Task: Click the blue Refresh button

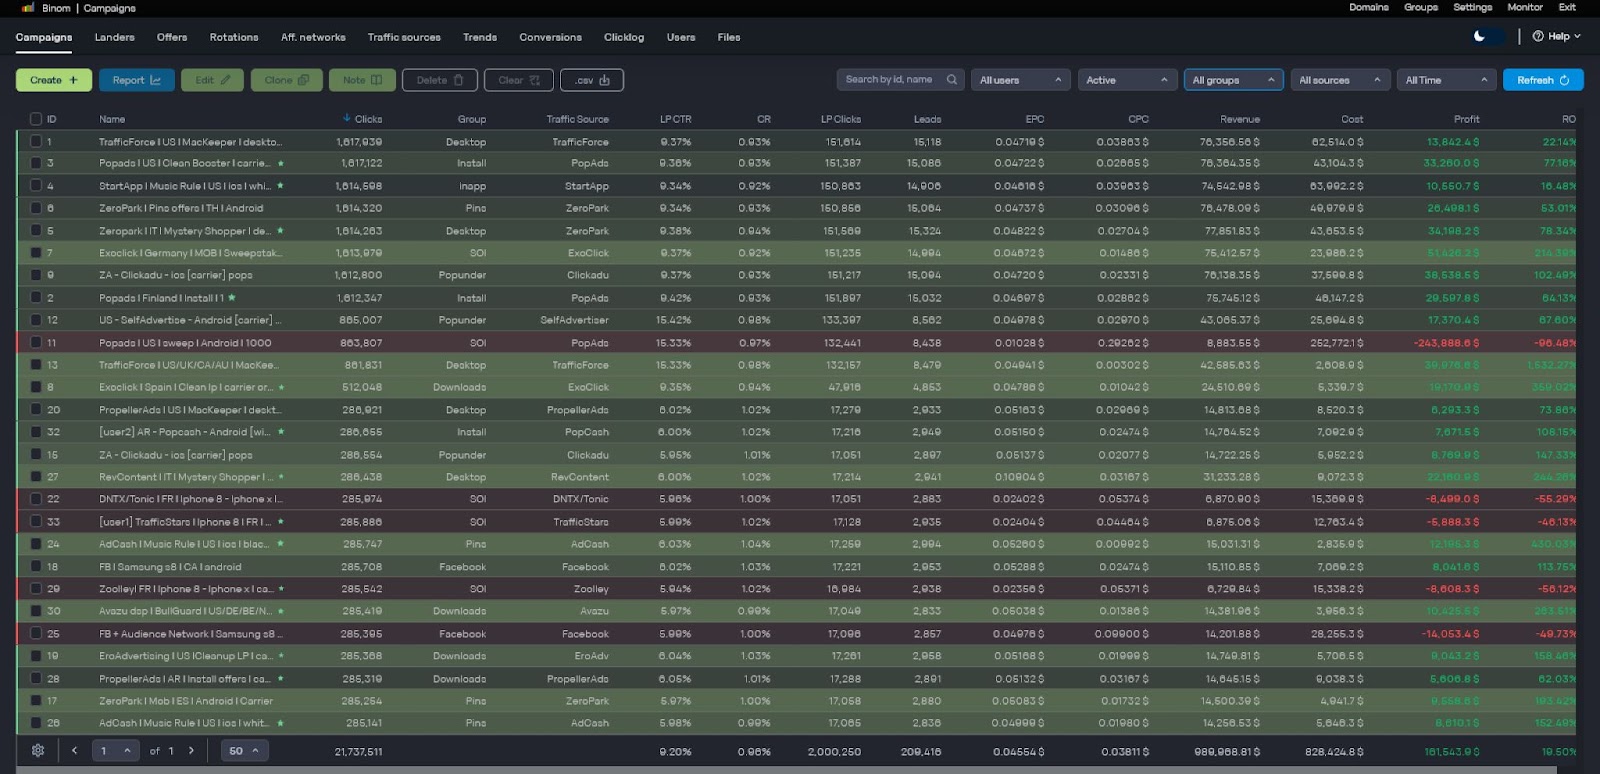Action: click(x=1543, y=80)
